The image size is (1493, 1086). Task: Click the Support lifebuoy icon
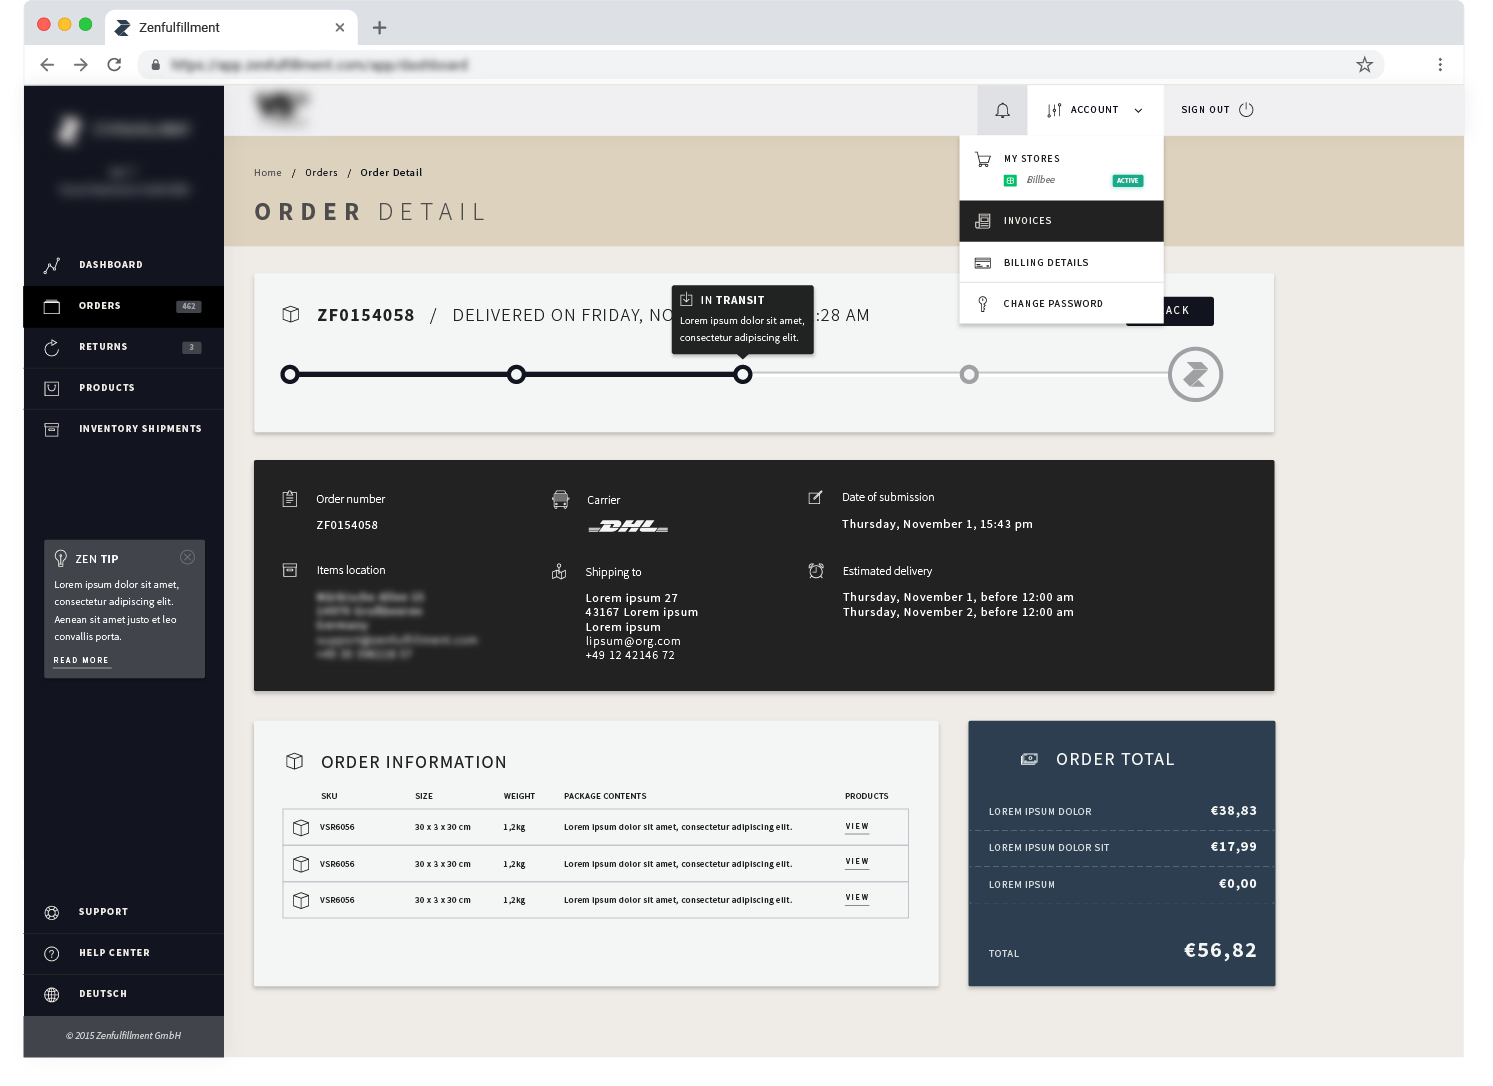[x=52, y=913]
